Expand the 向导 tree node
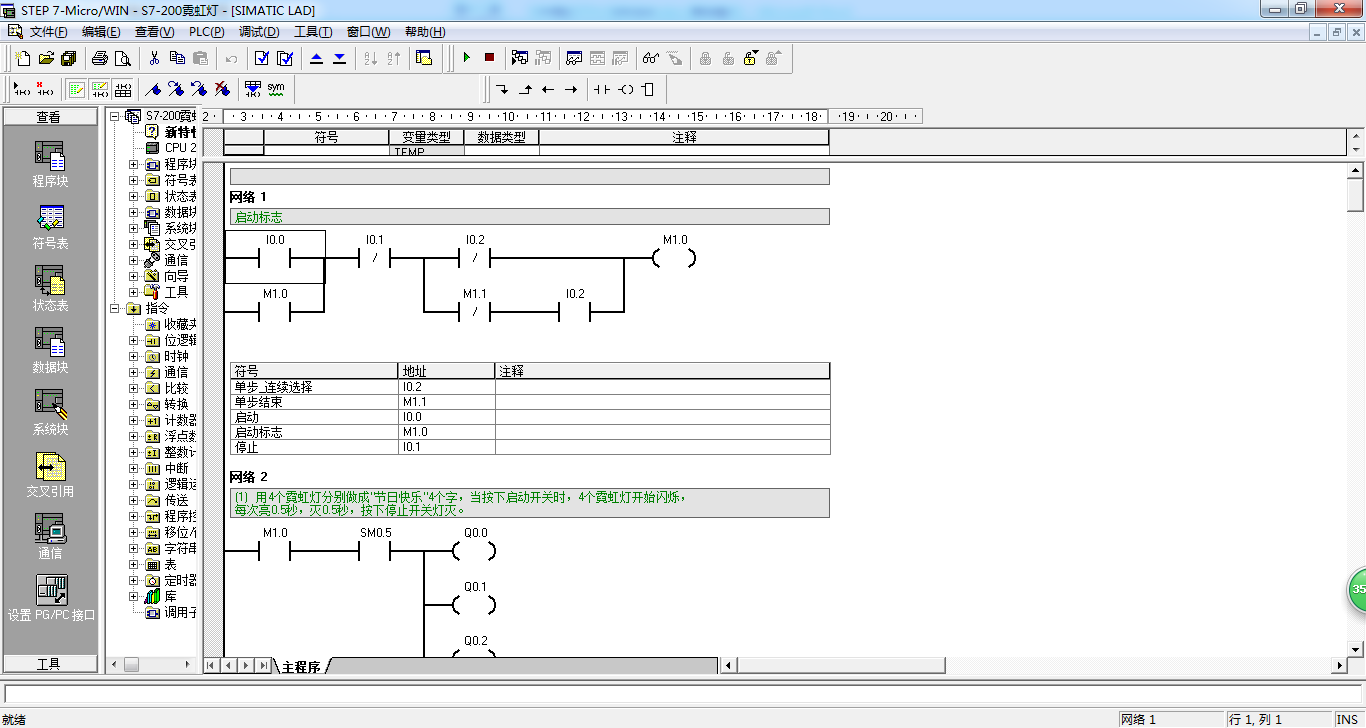The image size is (1366, 728). (x=134, y=276)
